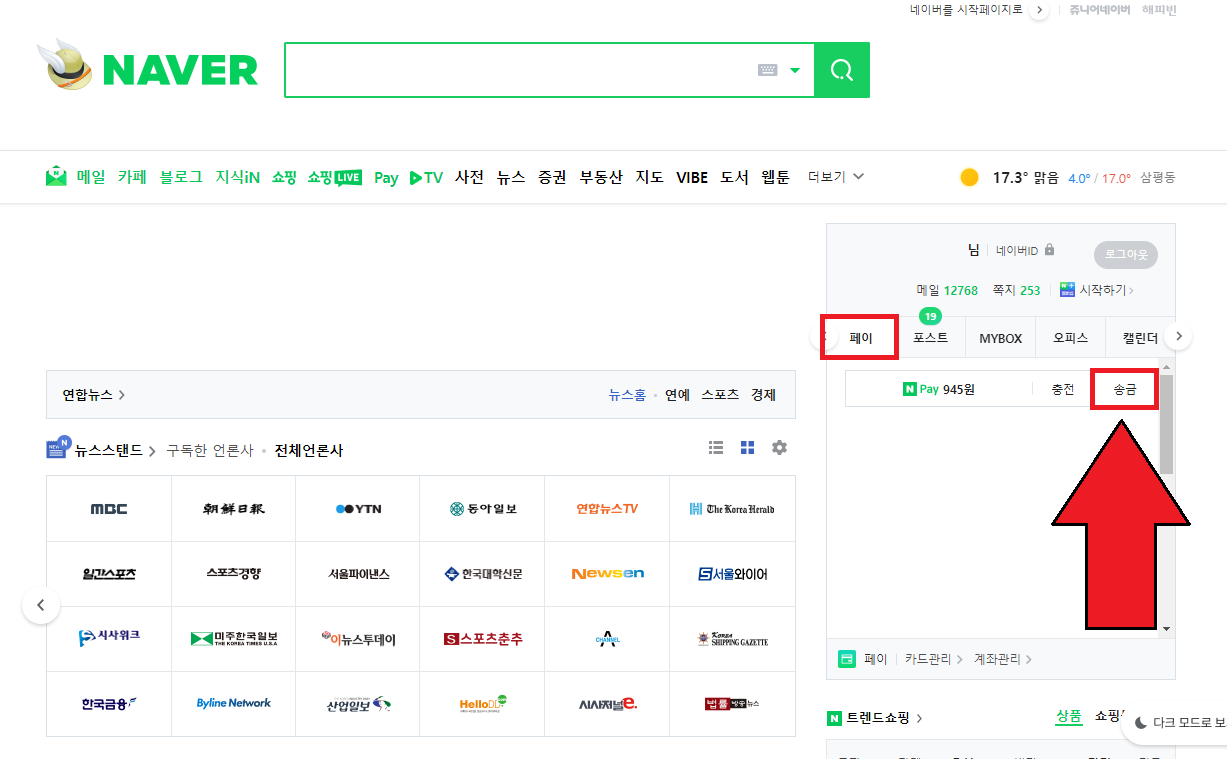Select the 오피스 tab
1227x759 pixels.
(x=1070, y=338)
